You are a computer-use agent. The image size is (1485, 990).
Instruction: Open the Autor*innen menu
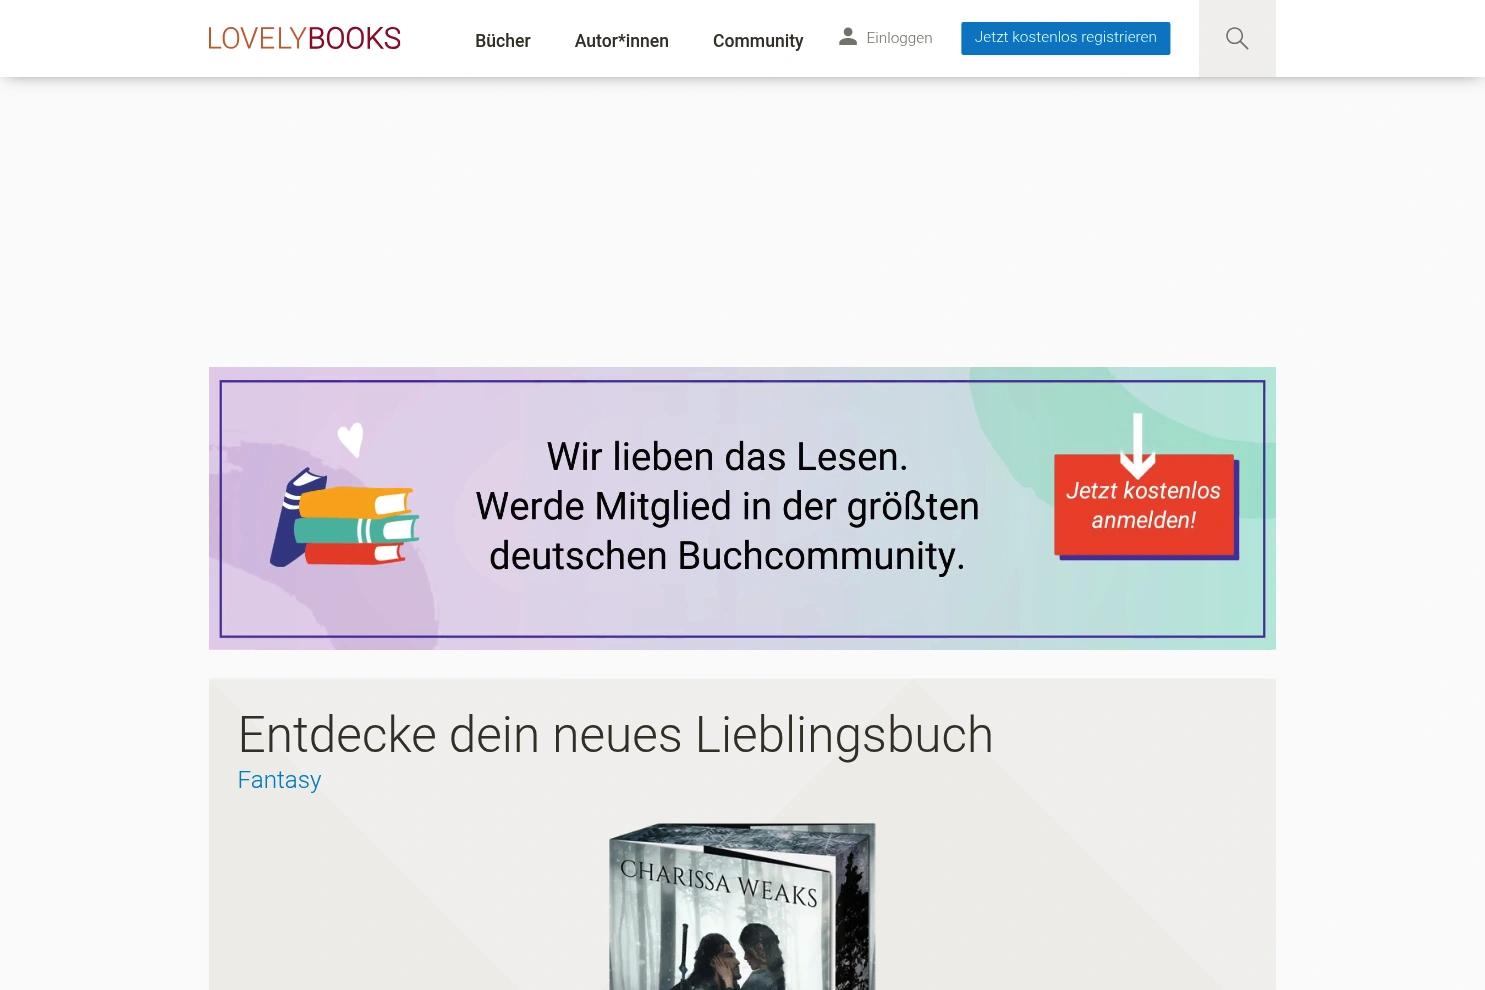[x=621, y=41]
